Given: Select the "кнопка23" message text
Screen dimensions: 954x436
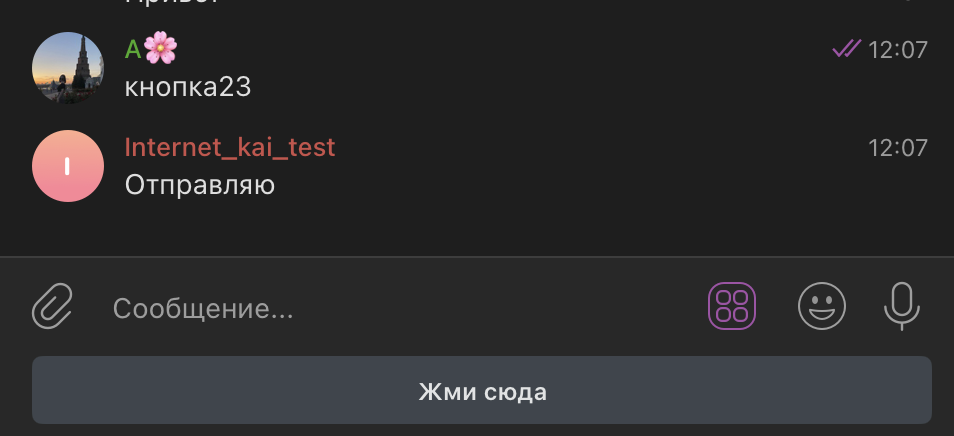Looking at the screenshot, I should (188, 87).
